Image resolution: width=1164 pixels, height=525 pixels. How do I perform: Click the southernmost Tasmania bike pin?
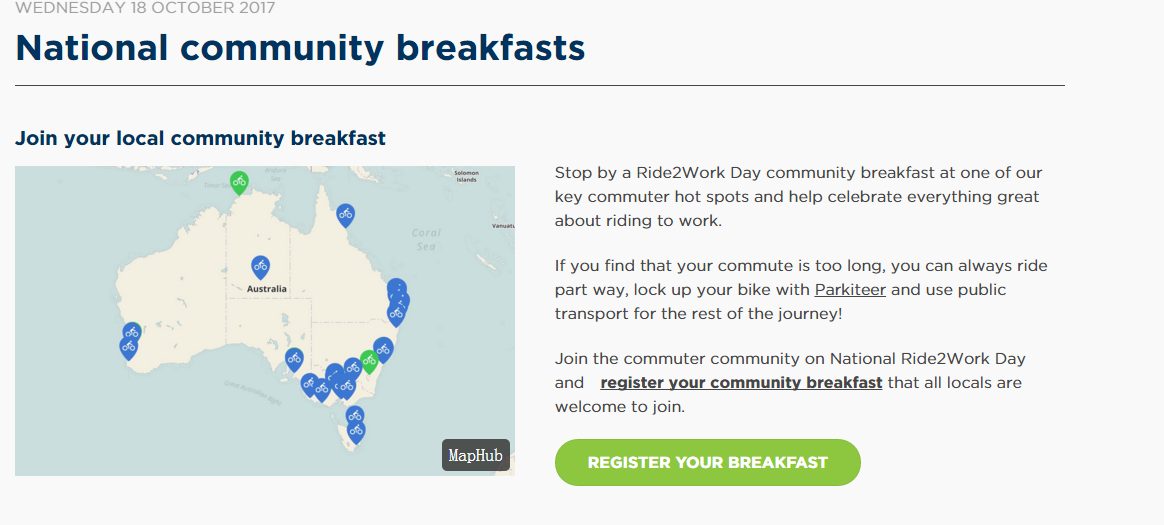pos(356,431)
